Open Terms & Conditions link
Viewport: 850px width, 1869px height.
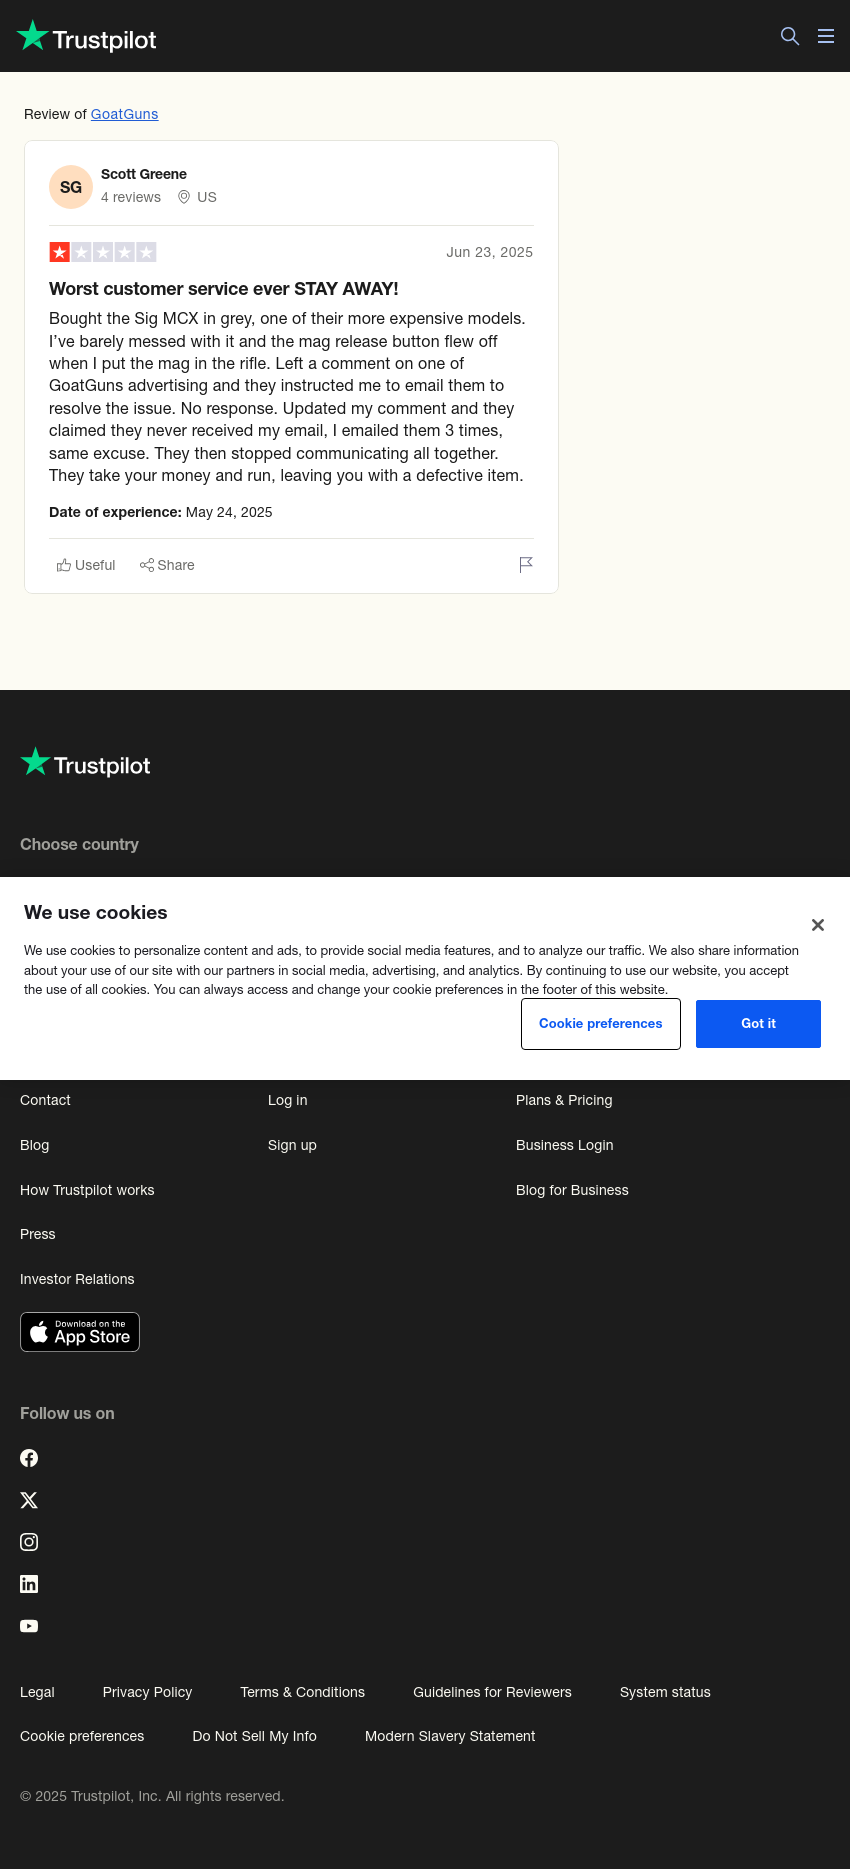coord(302,1692)
